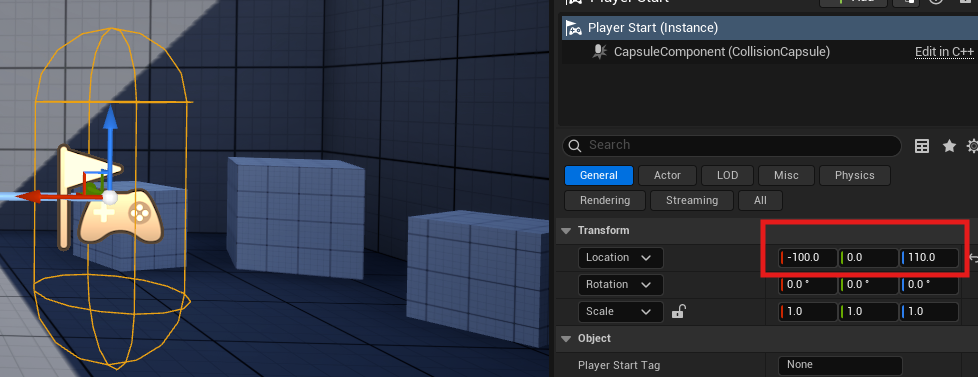This screenshot has width=978, height=377.
Task: Click the white gizmo center sphere
Action: pyautogui.click(x=110, y=198)
